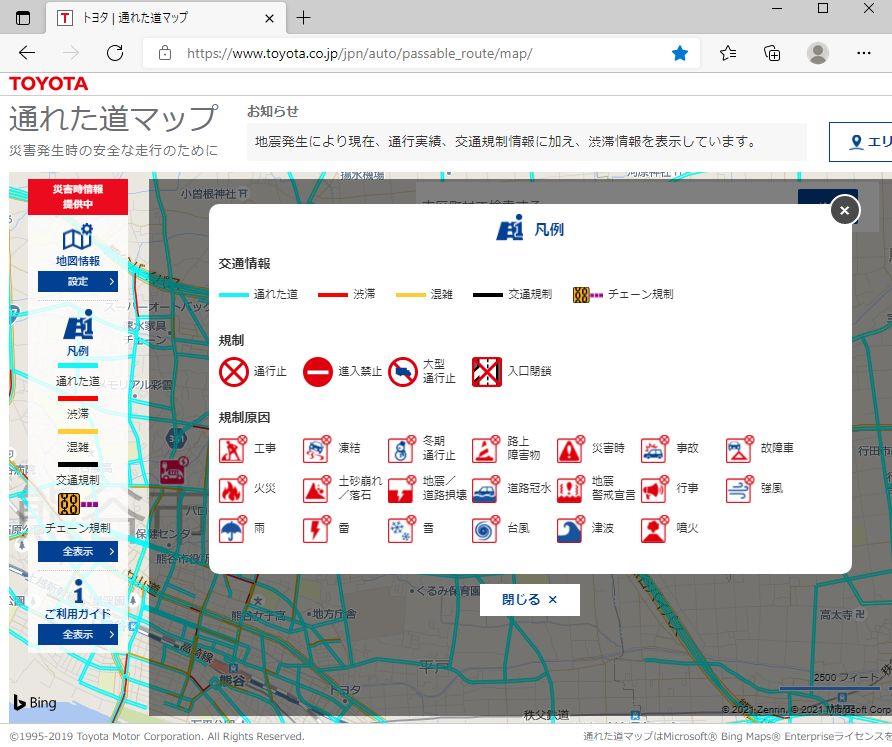Click the TOYOTA logo
The height and width of the screenshot is (747, 892).
pyautogui.click(x=48, y=84)
